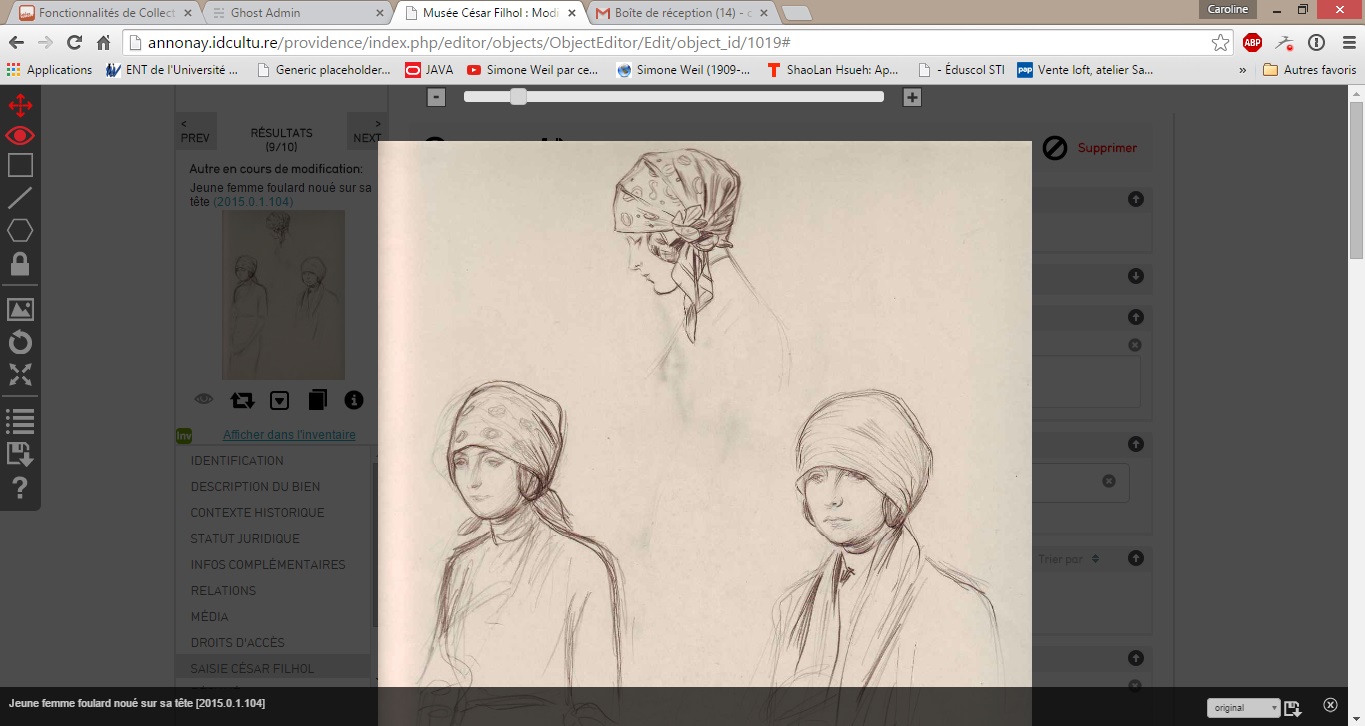Screen dimensions: 1365x726
Task: Open the object thumbnail of the sketch
Action: (283, 294)
